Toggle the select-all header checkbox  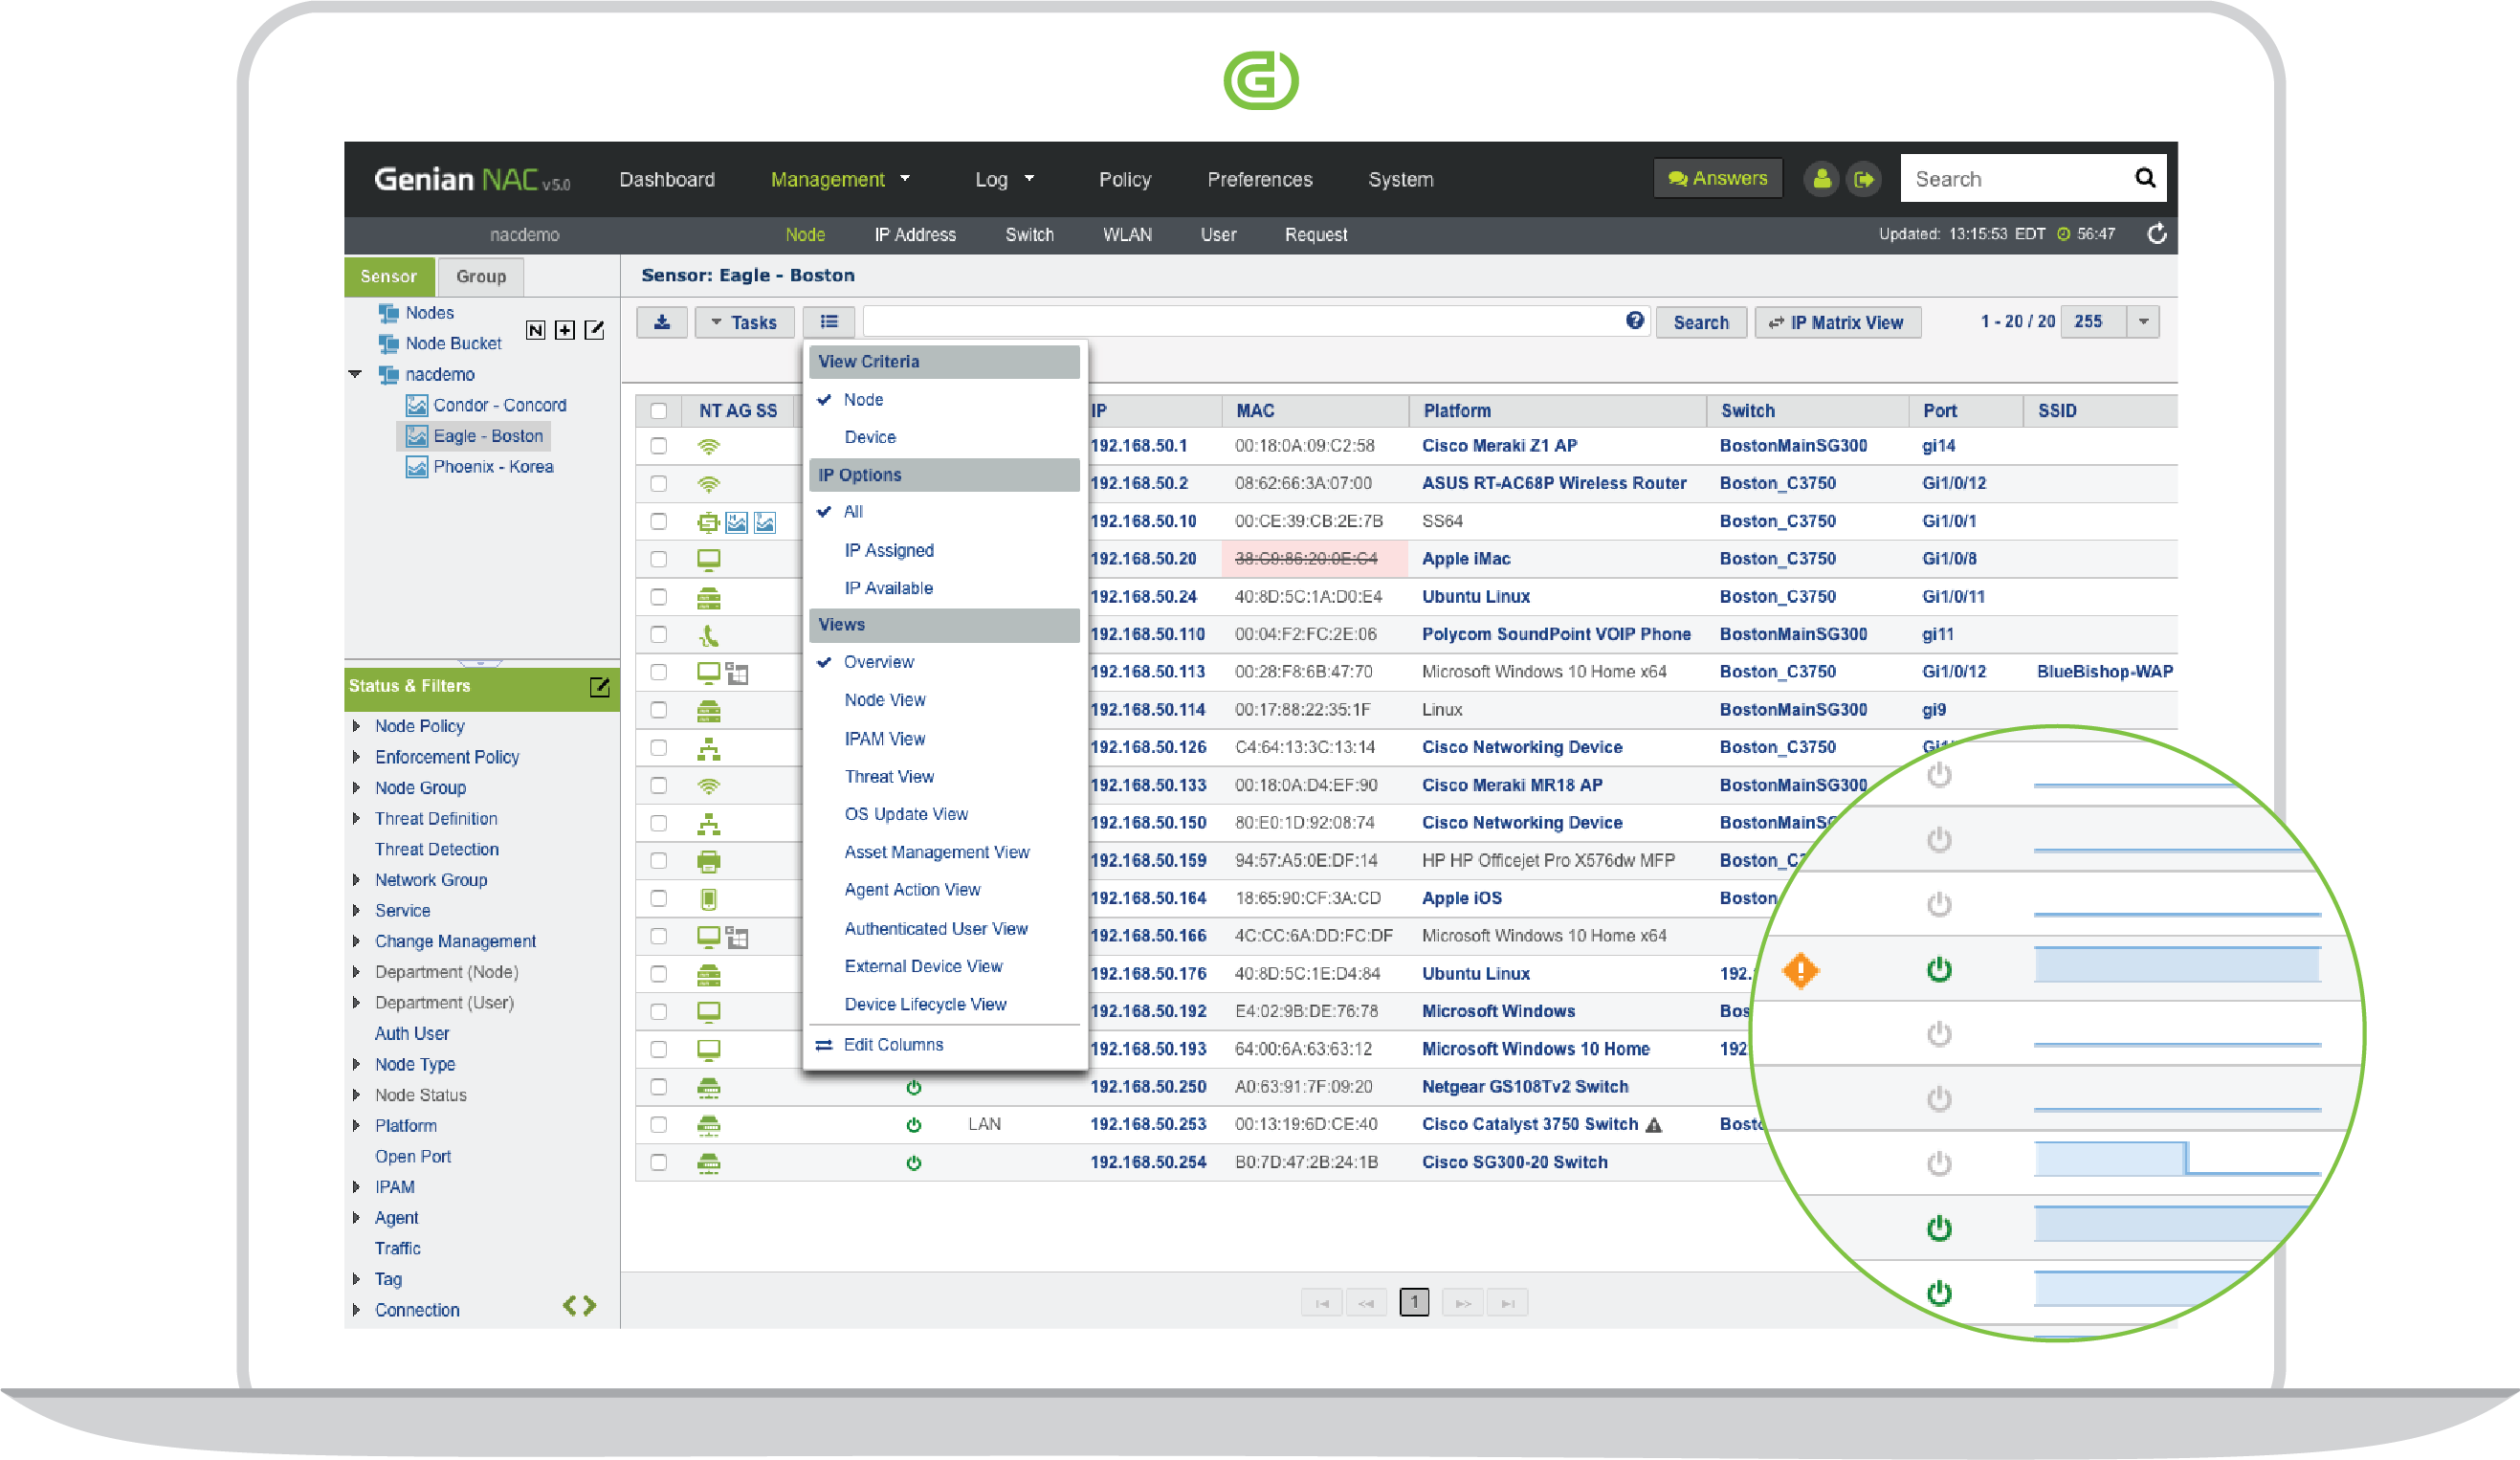[x=658, y=411]
